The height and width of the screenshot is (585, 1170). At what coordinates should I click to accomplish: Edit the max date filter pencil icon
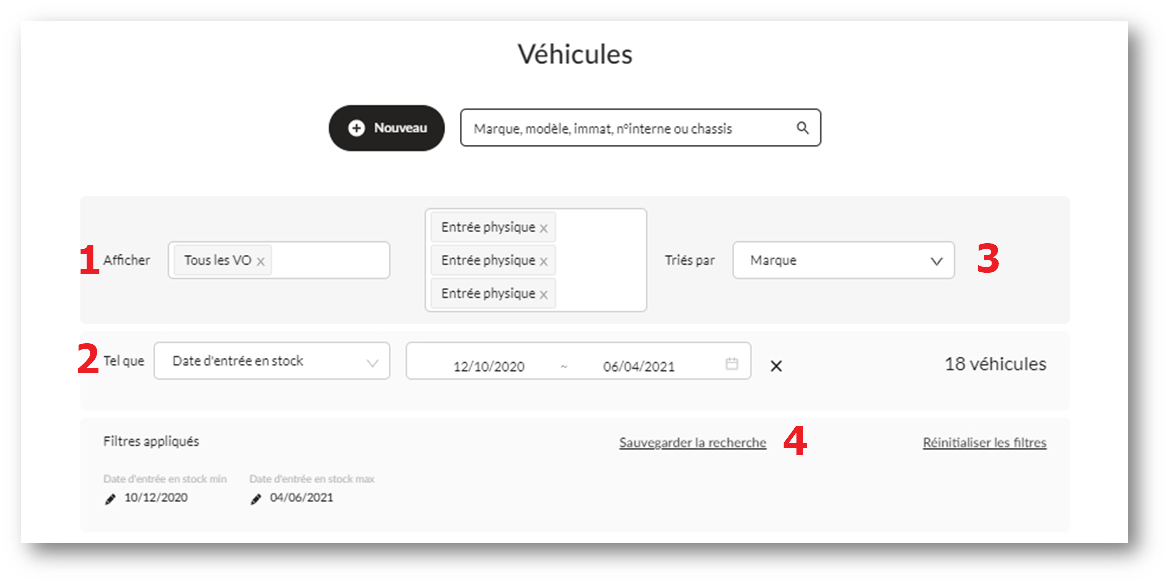point(256,499)
